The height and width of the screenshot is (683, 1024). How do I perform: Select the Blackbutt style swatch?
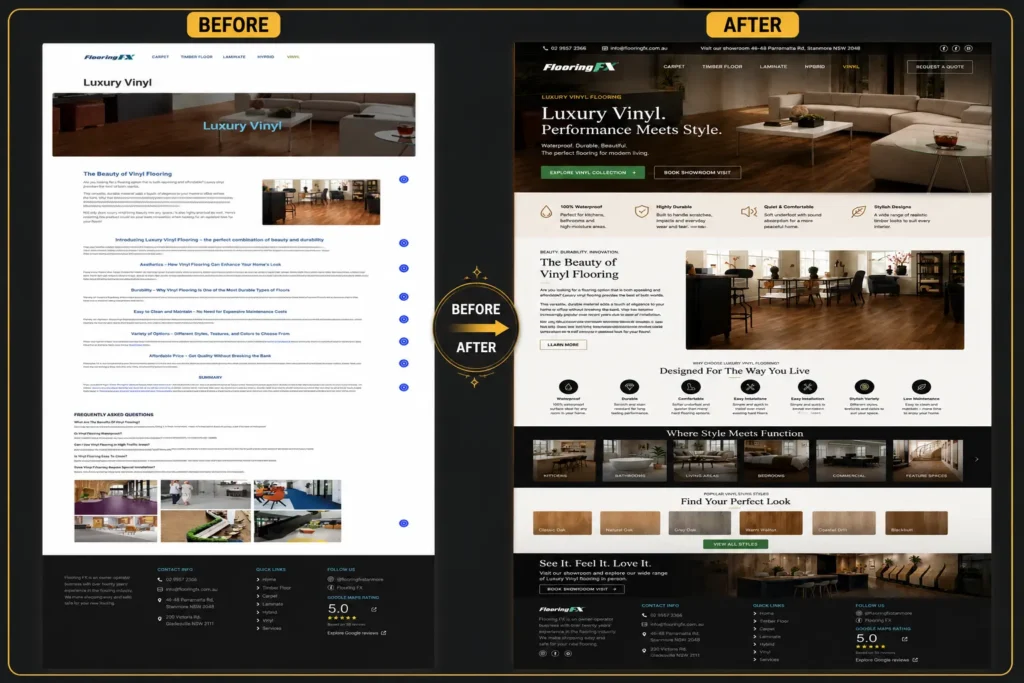916,523
